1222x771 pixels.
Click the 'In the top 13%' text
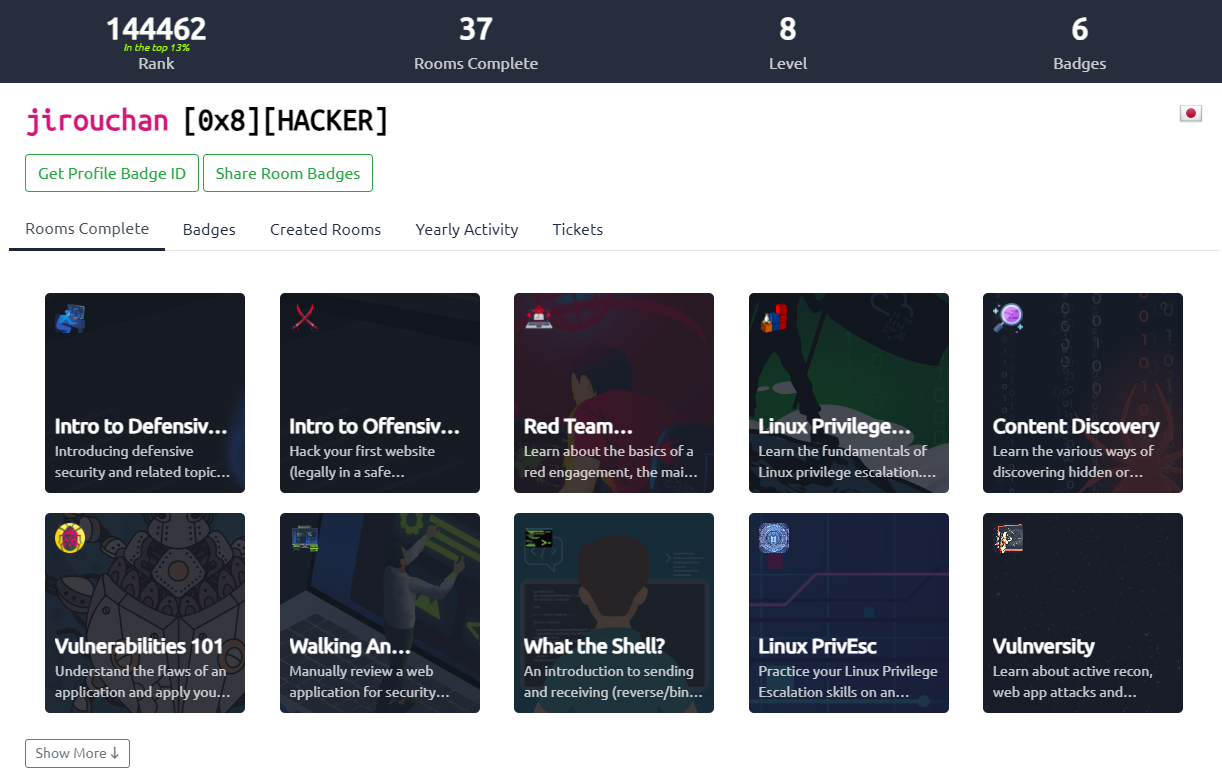pyautogui.click(x=156, y=48)
